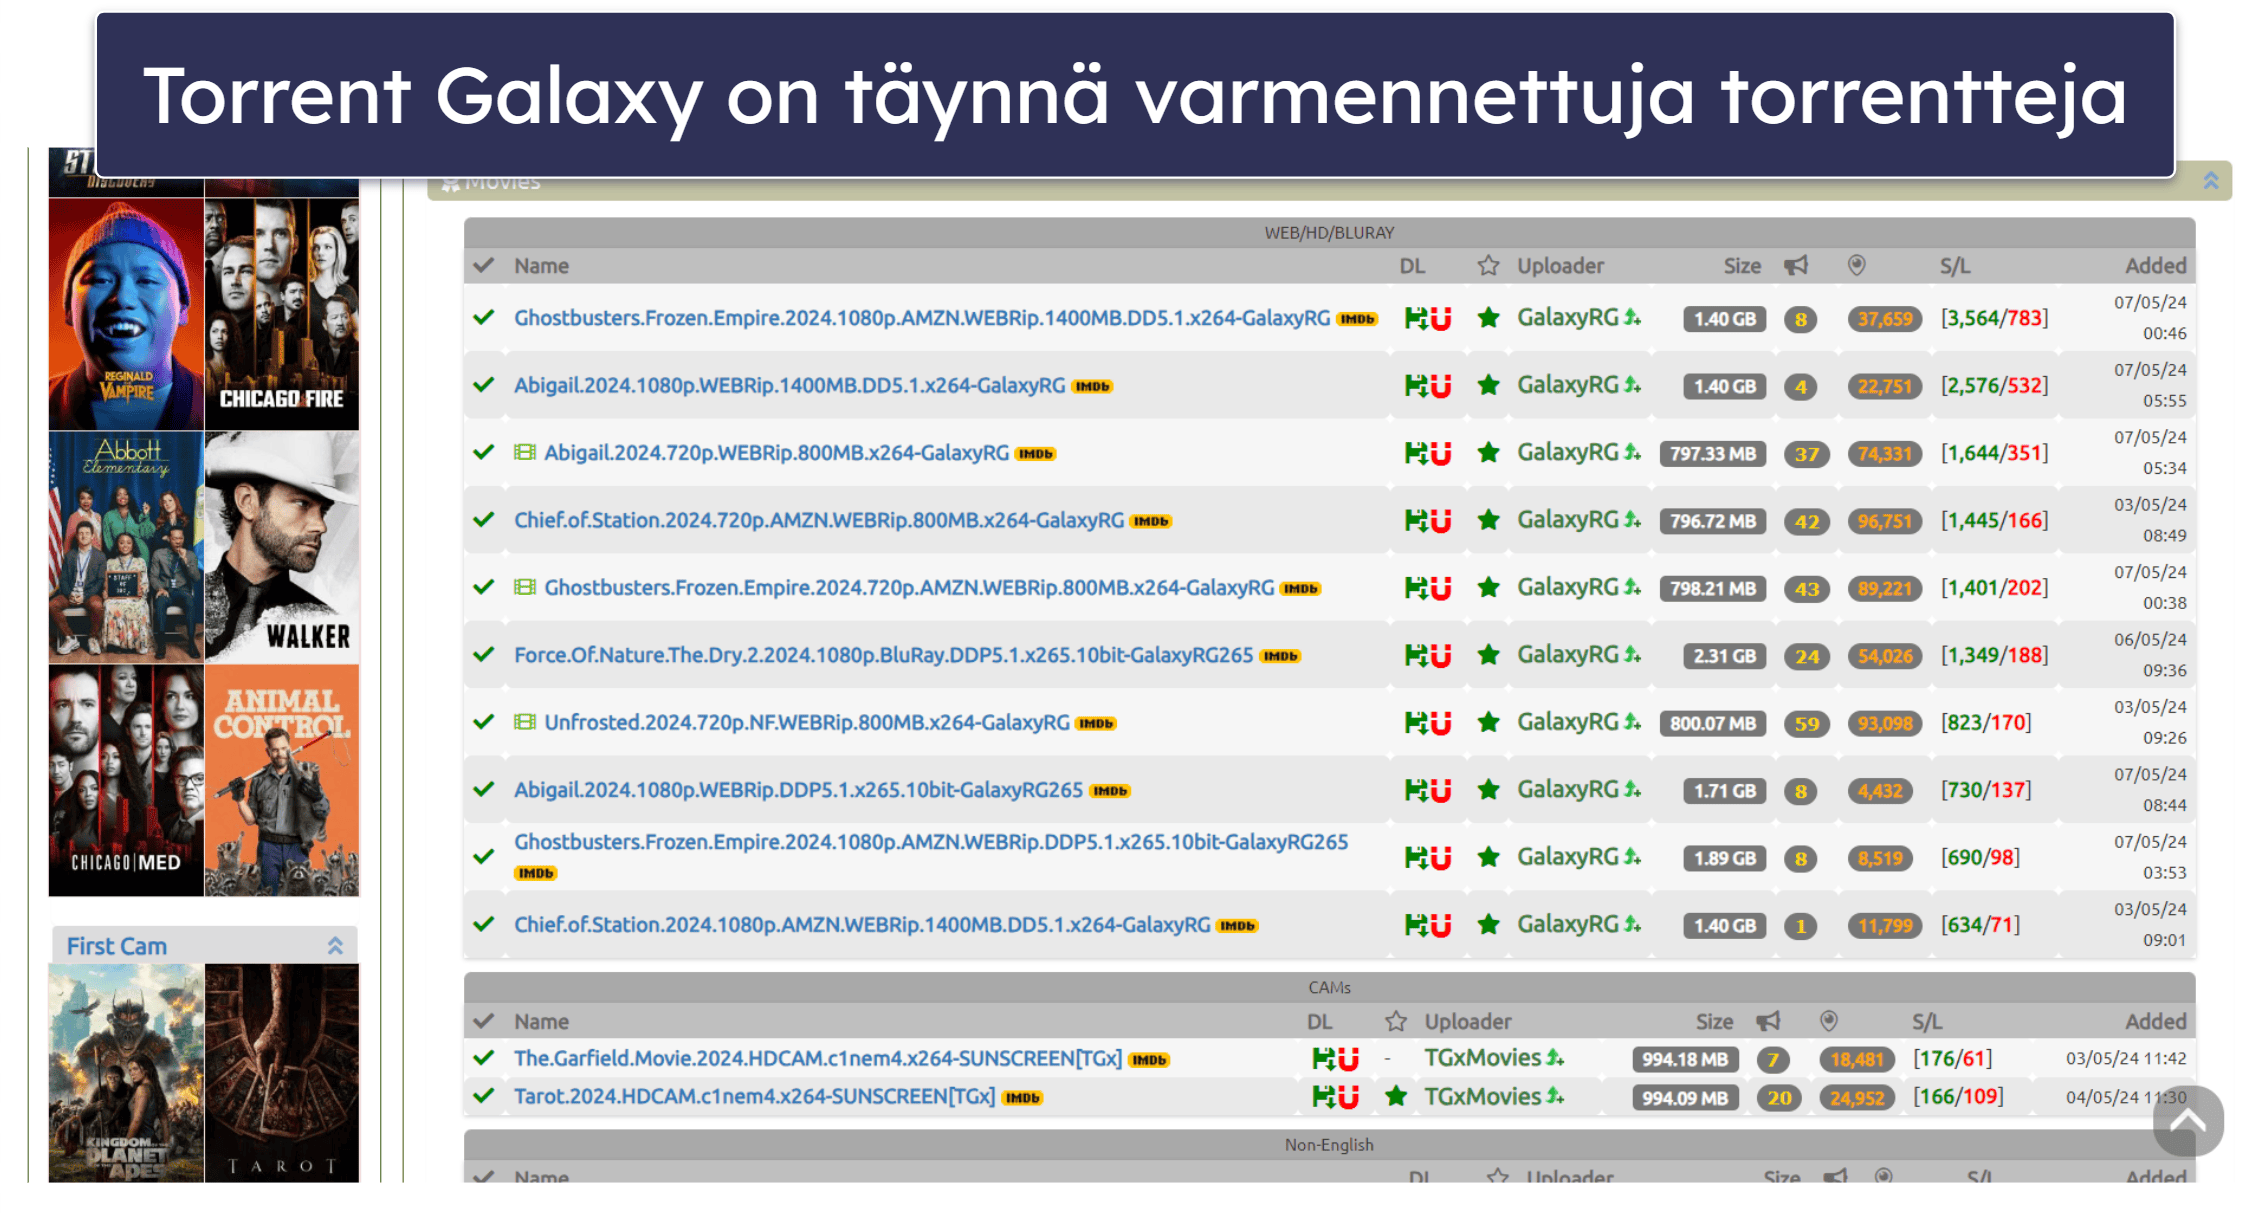2266x1213 pixels.
Task: Click verified checkmark for Ghostbusters 1080p 1400MB
Action: 485,318
